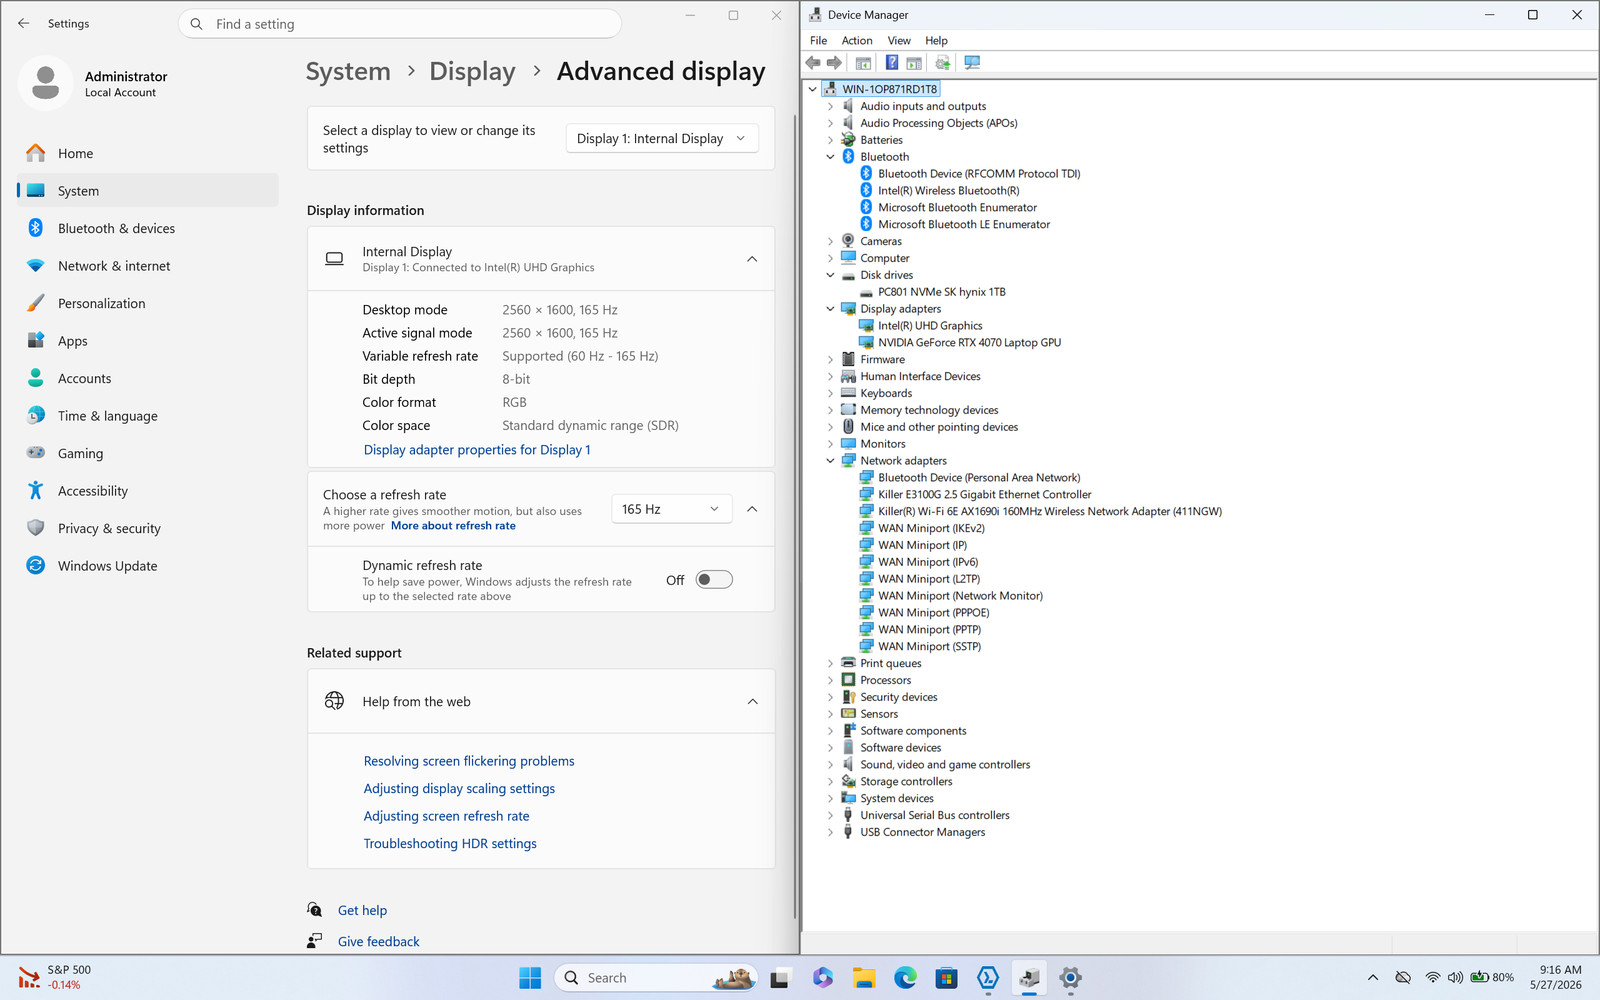The height and width of the screenshot is (1000, 1600).
Task: Click the forward arrow in Device Manager toolbar
Action: coord(834,63)
